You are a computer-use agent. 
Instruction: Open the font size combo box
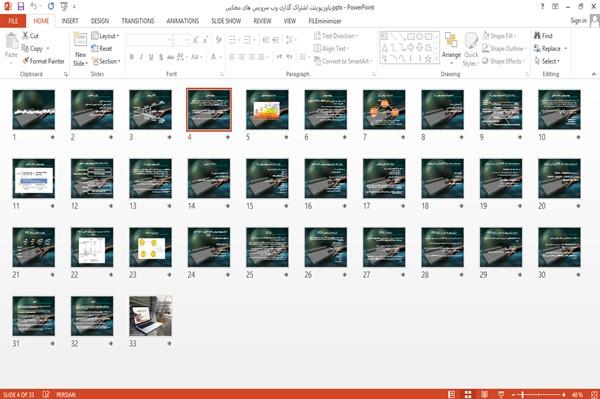point(181,40)
